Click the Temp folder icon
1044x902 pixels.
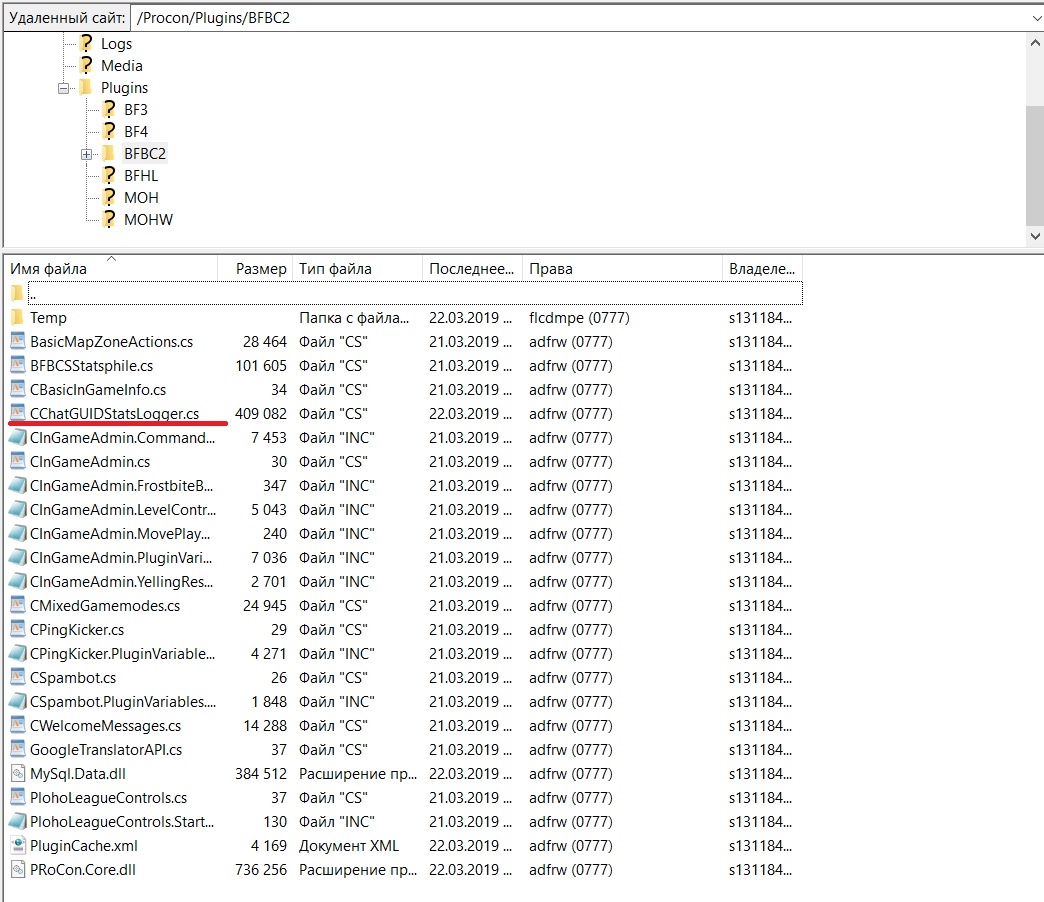click(x=17, y=317)
